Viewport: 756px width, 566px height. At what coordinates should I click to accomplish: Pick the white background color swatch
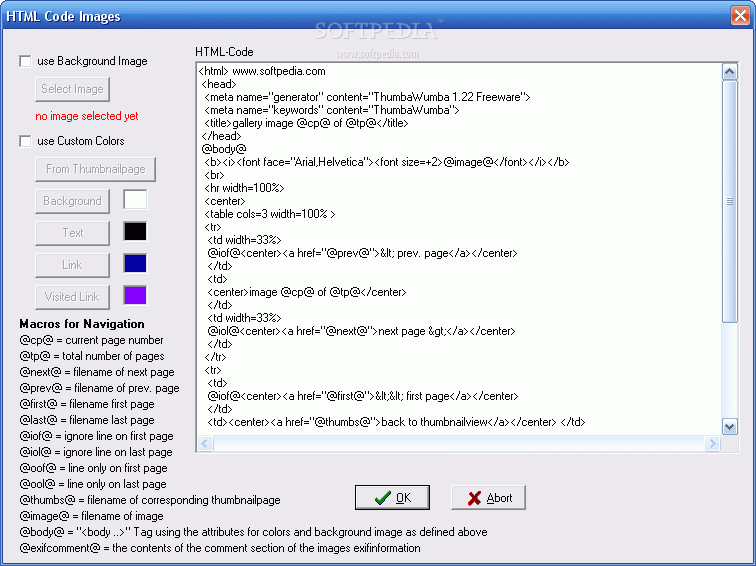[135, 200]
